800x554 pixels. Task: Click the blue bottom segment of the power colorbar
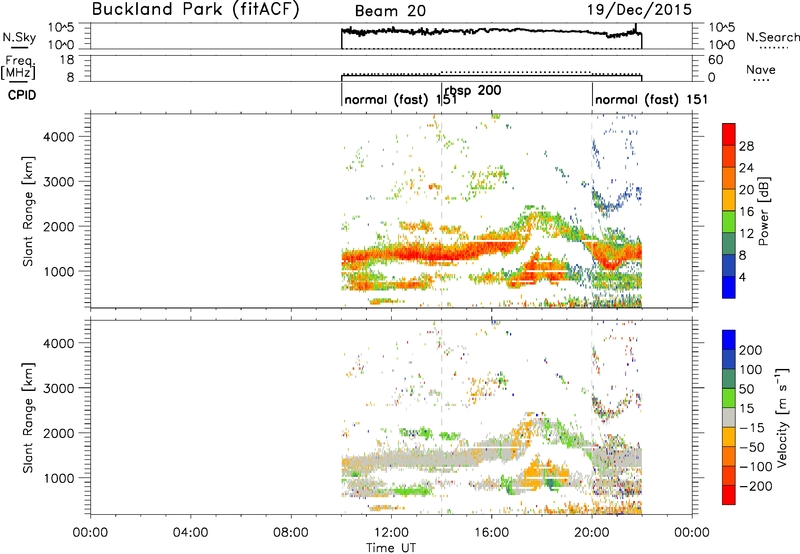tap(729, 287)
